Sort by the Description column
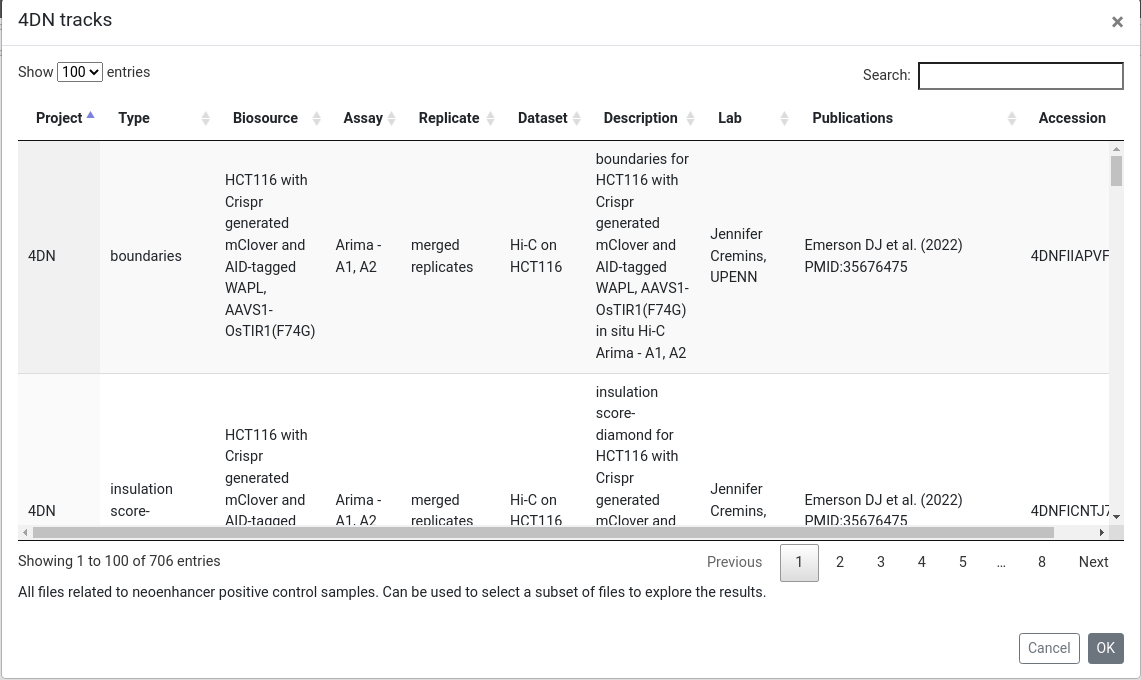Viewport: 1141px width, 680px height. (x=689, y=117)
